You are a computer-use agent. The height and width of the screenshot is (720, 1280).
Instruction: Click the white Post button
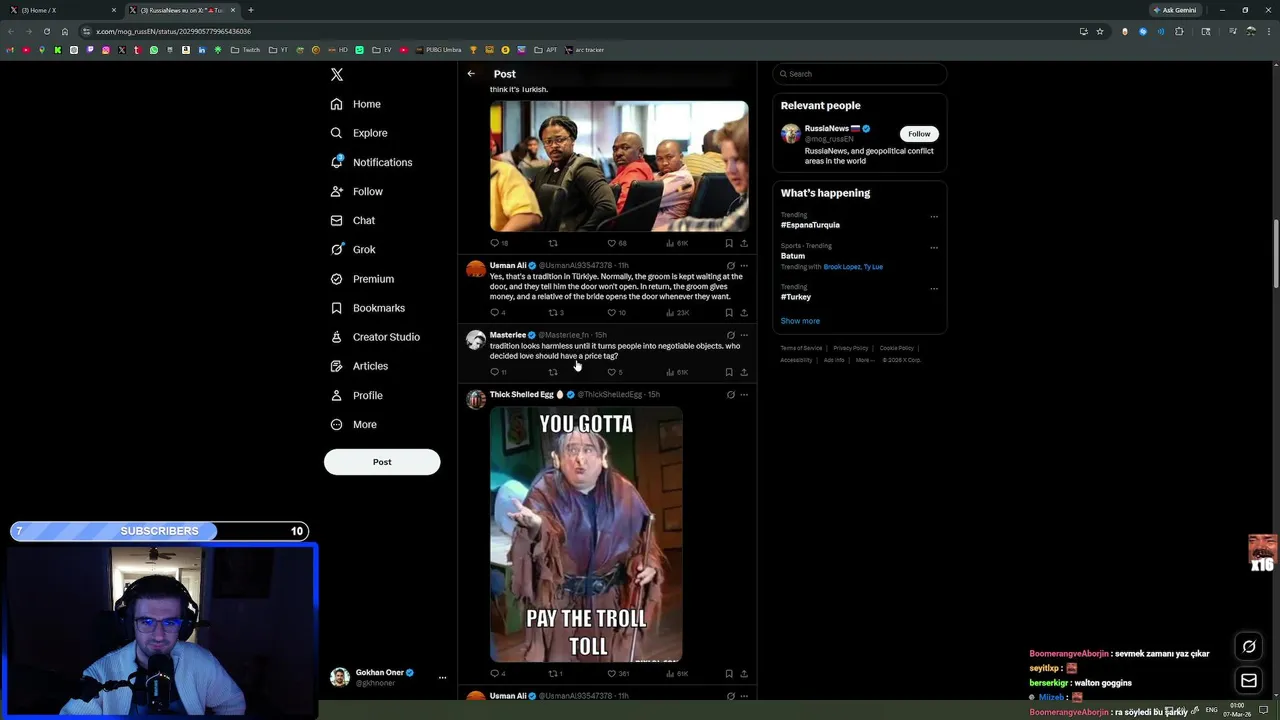coord(382,462)
